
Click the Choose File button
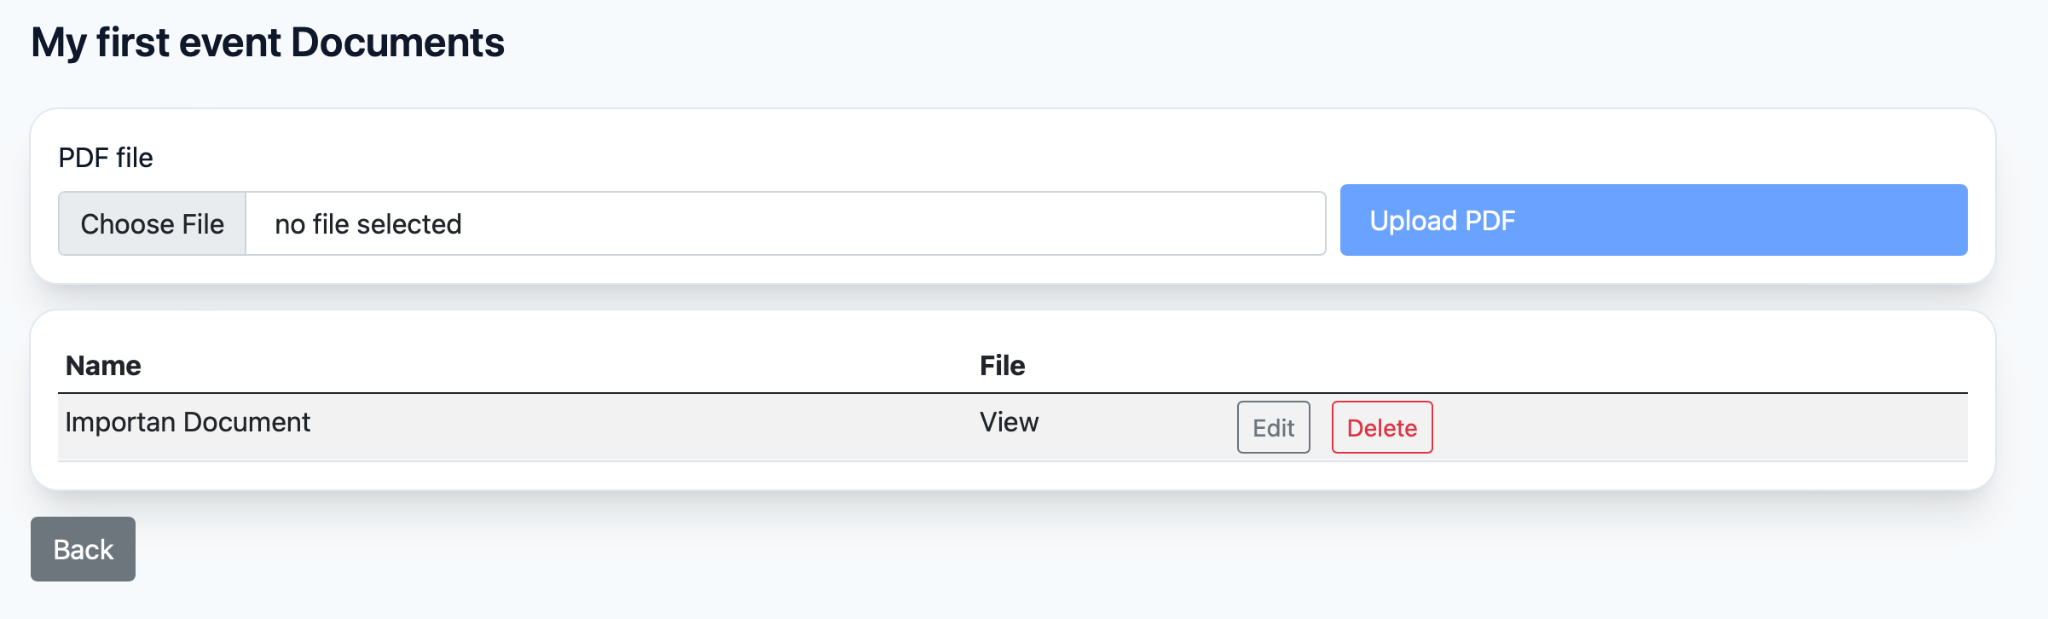152,224
